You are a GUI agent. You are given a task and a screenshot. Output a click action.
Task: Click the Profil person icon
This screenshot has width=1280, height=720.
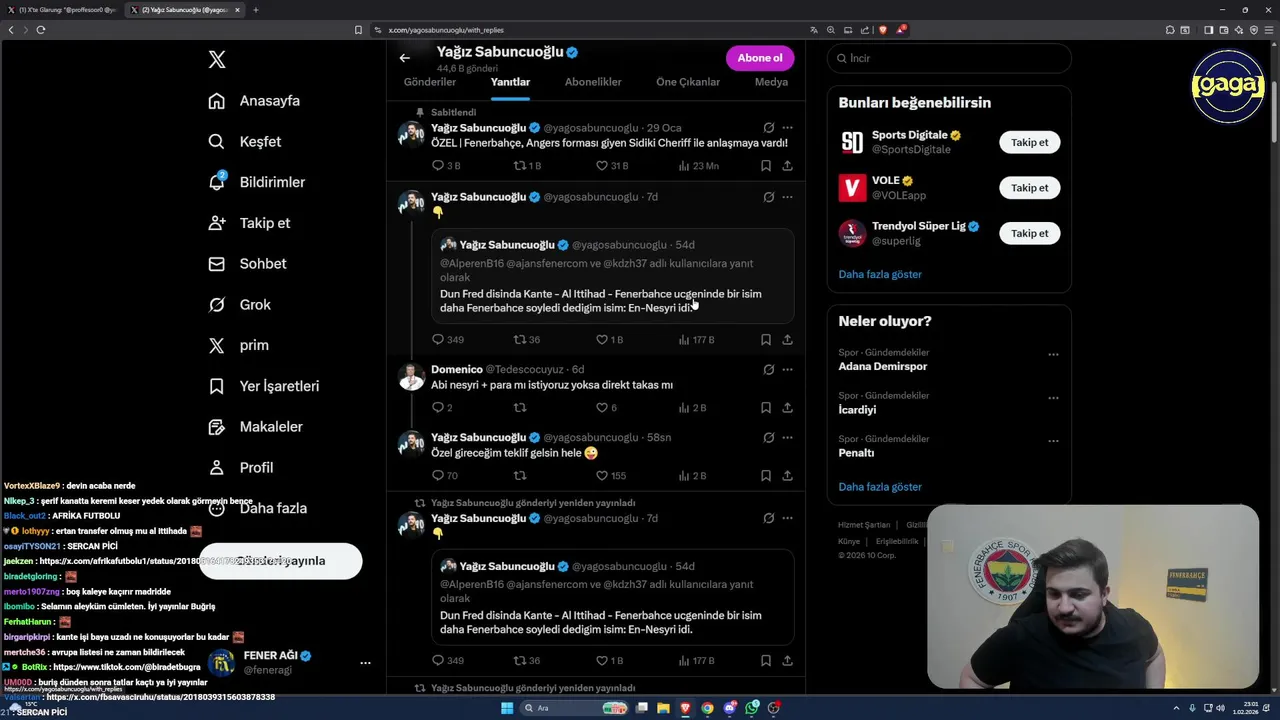pos(216,467)
